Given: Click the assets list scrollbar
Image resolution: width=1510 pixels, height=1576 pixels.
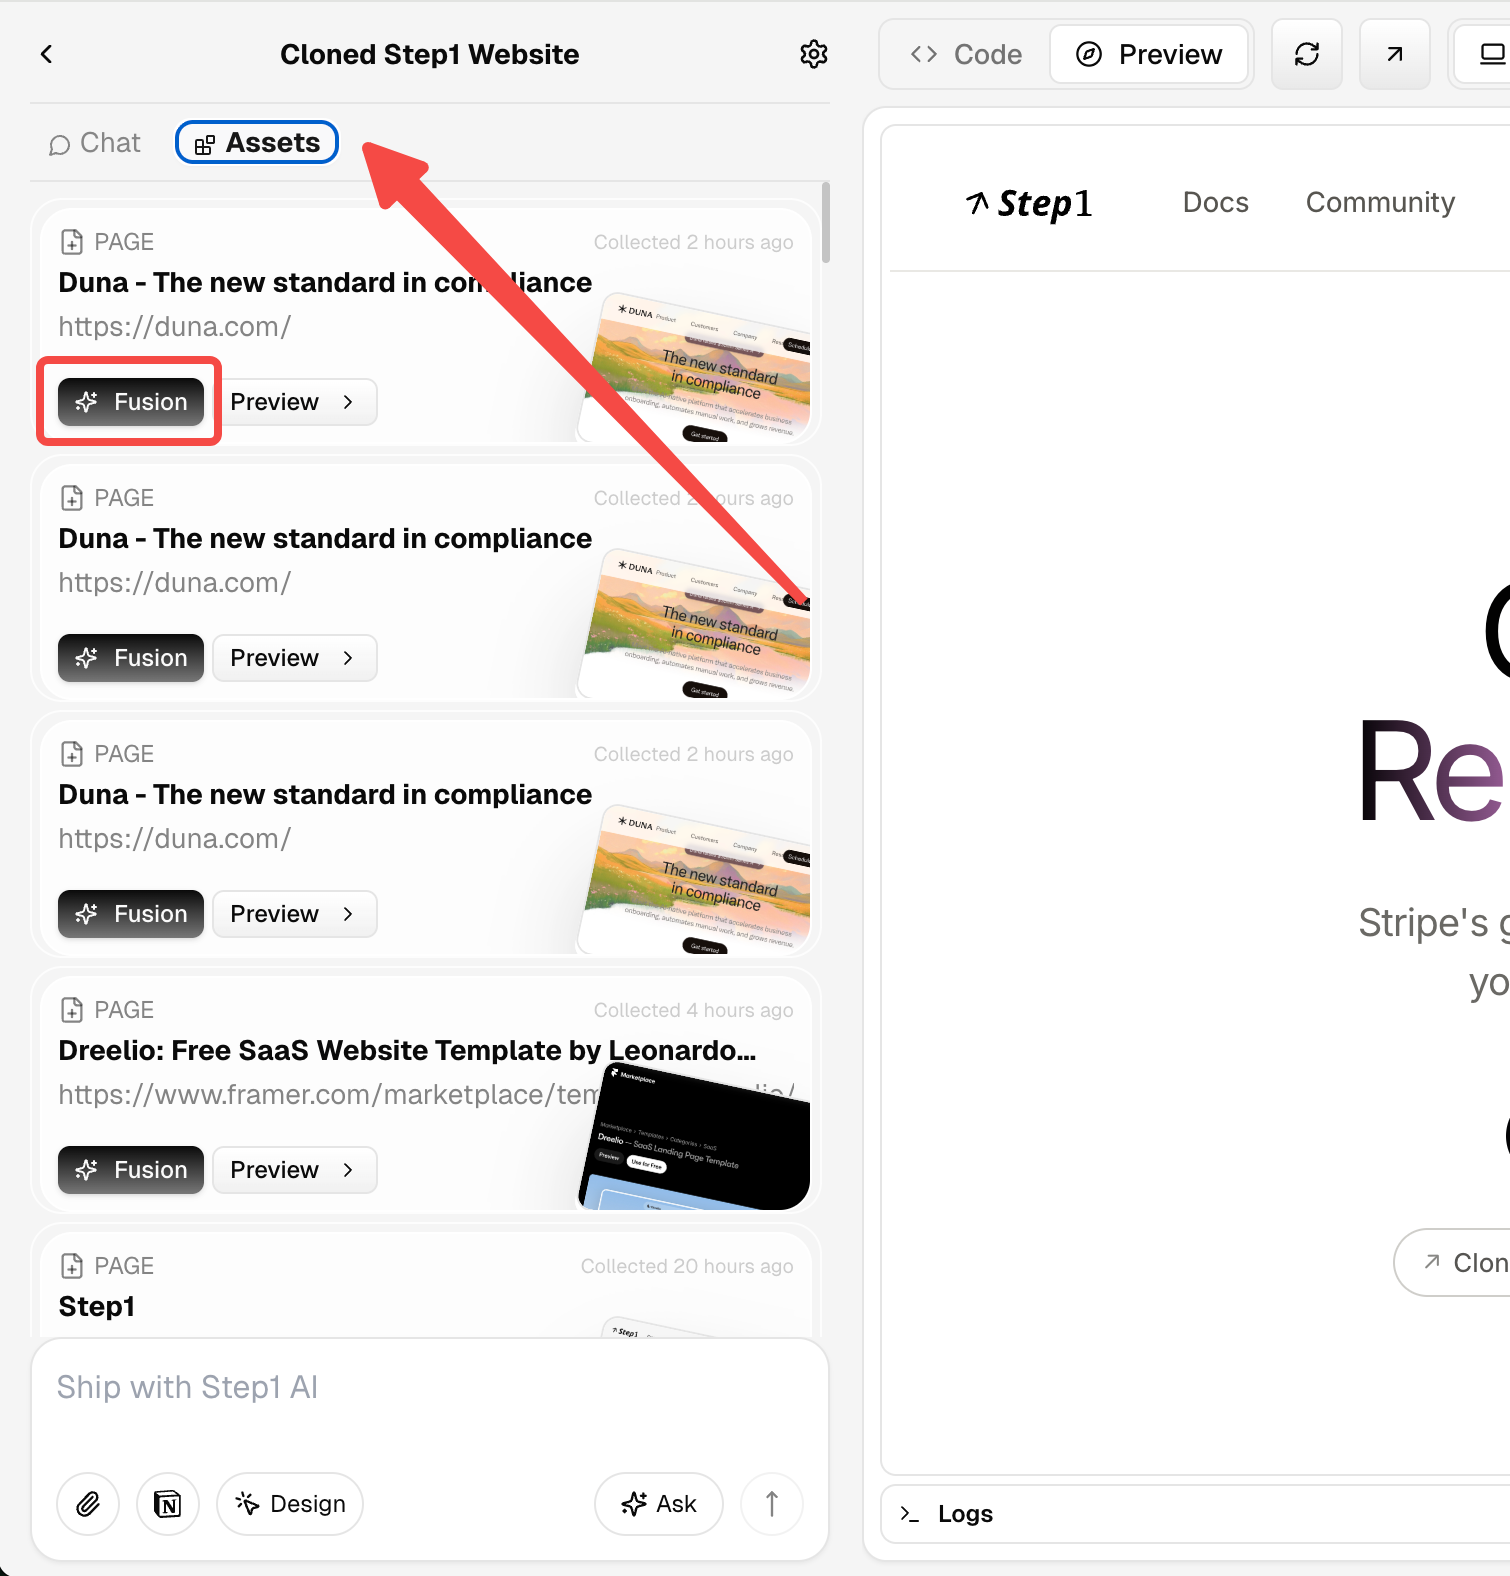Looking at the screenshot, I should coord(825,223).
